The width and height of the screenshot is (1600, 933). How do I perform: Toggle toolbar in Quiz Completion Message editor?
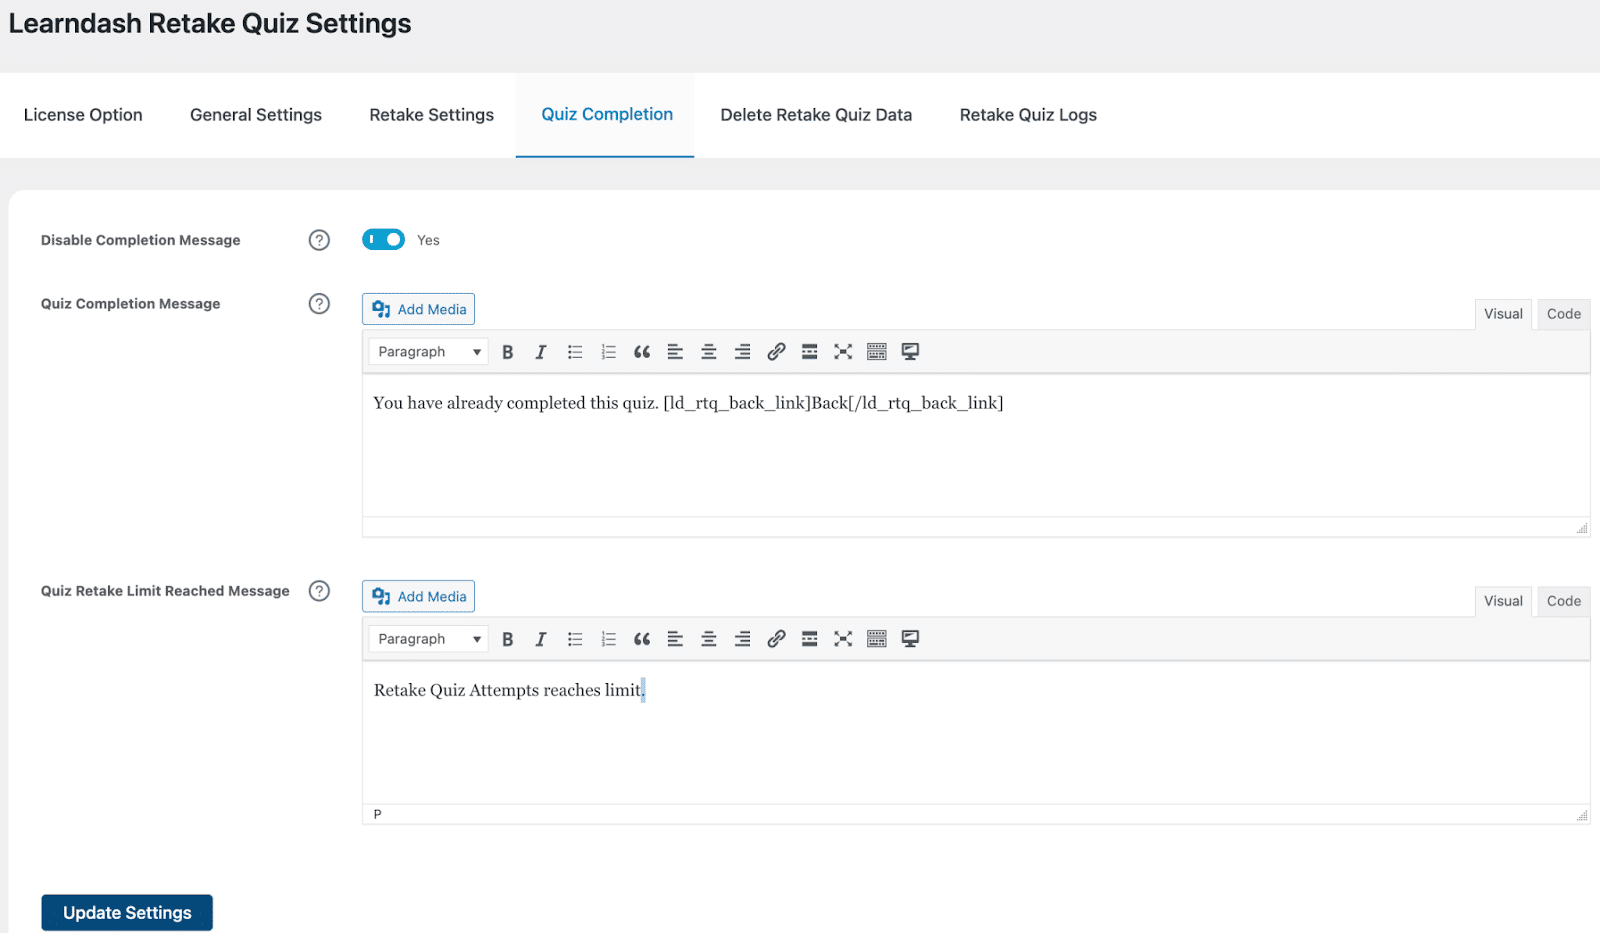pyautogui.click(x=877, y=352)
